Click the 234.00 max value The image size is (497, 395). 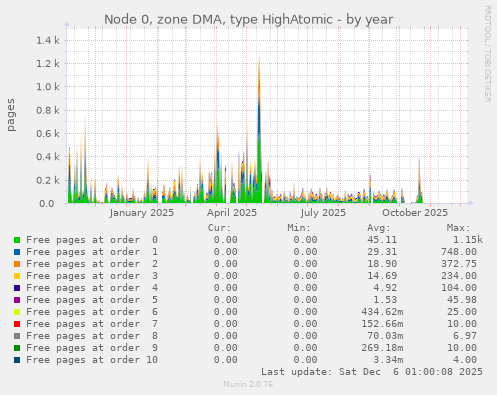click(459, 276)
